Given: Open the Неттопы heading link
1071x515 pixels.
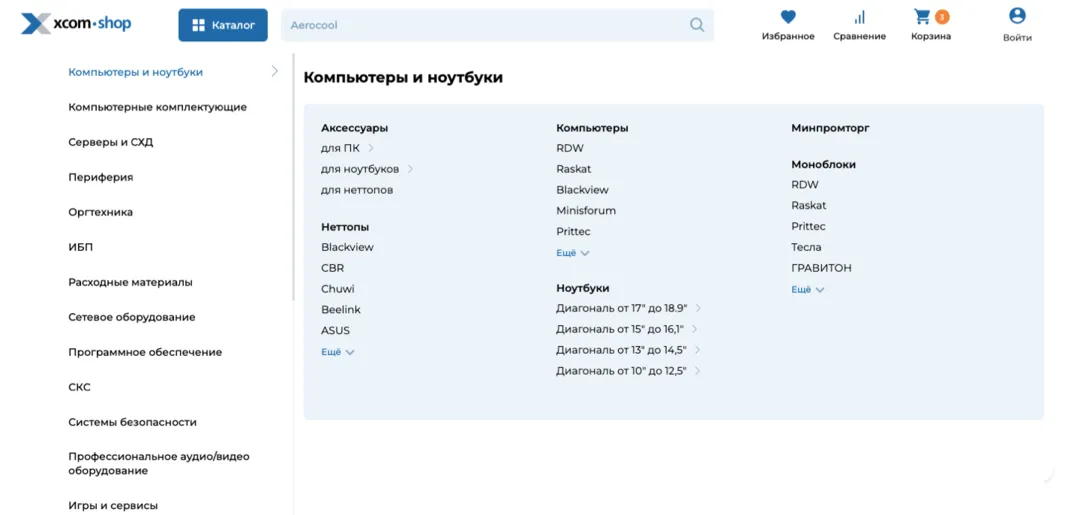Looking at the screenshot, I should coord(345,227).
